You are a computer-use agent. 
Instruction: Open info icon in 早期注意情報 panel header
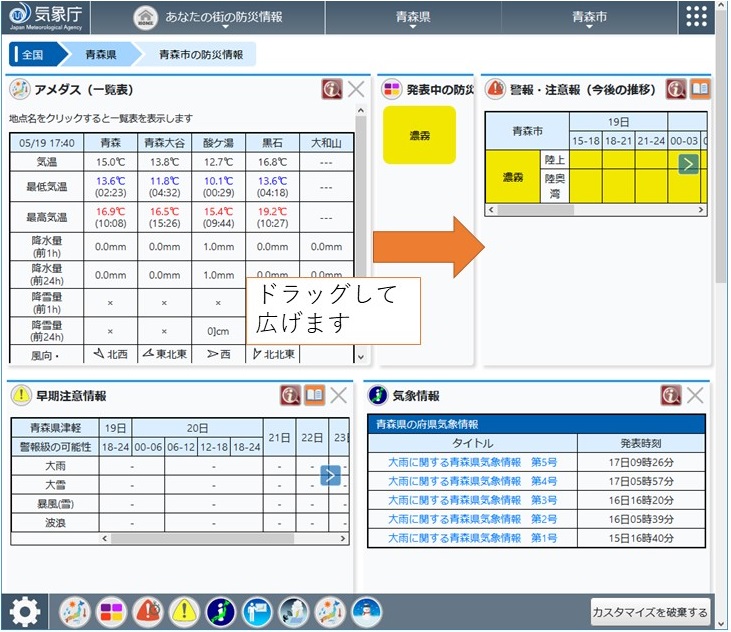(290, 396)
